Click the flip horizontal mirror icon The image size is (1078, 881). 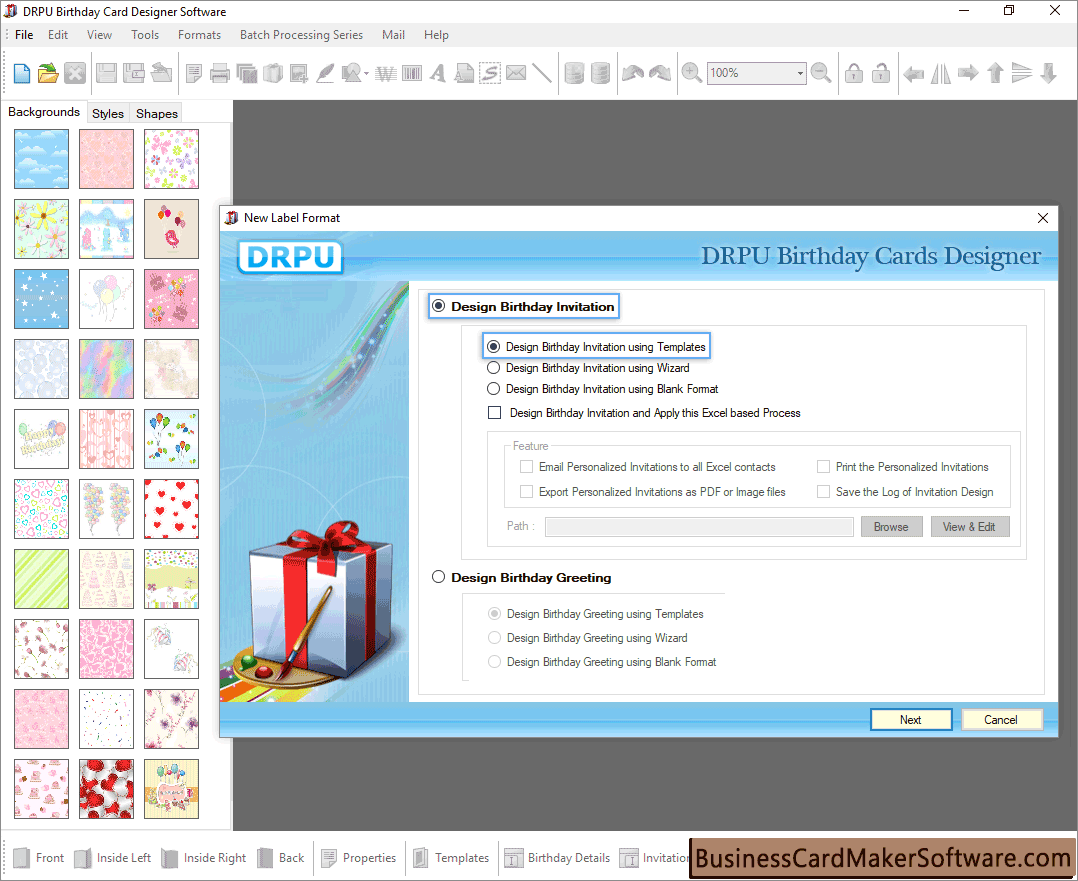click(x=940, y=73)
